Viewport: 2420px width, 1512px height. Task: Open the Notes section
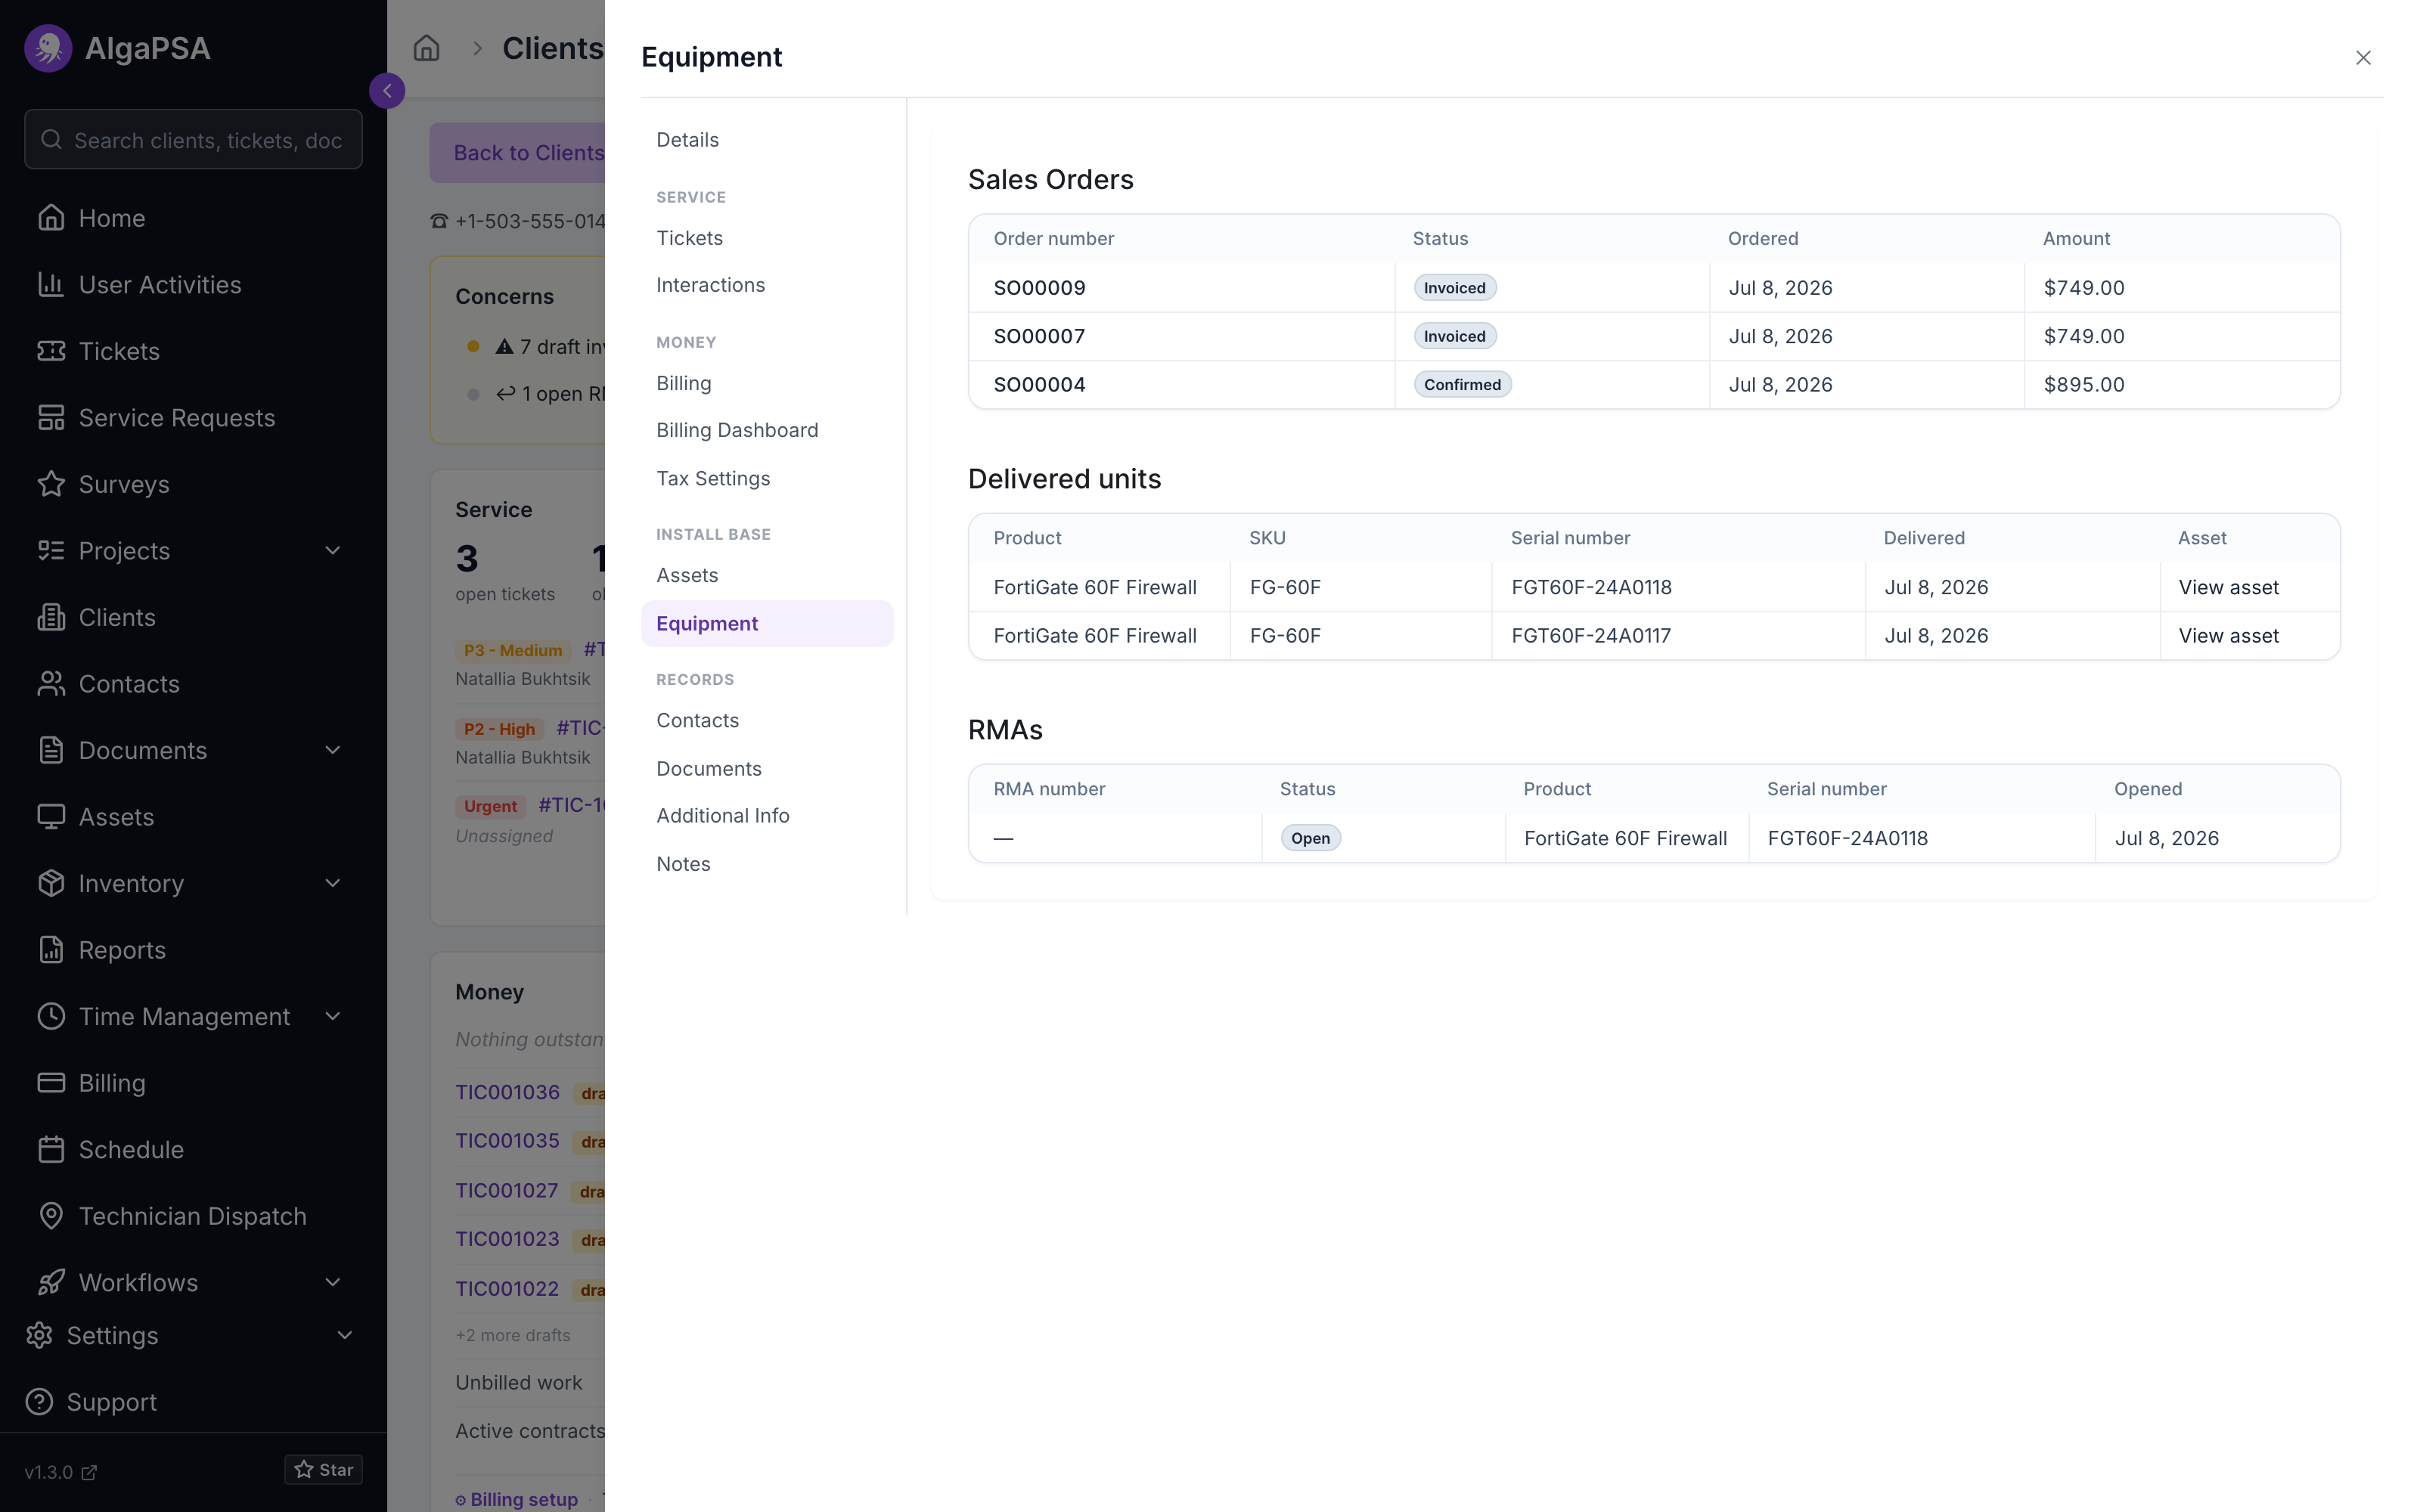pos(767,863)
